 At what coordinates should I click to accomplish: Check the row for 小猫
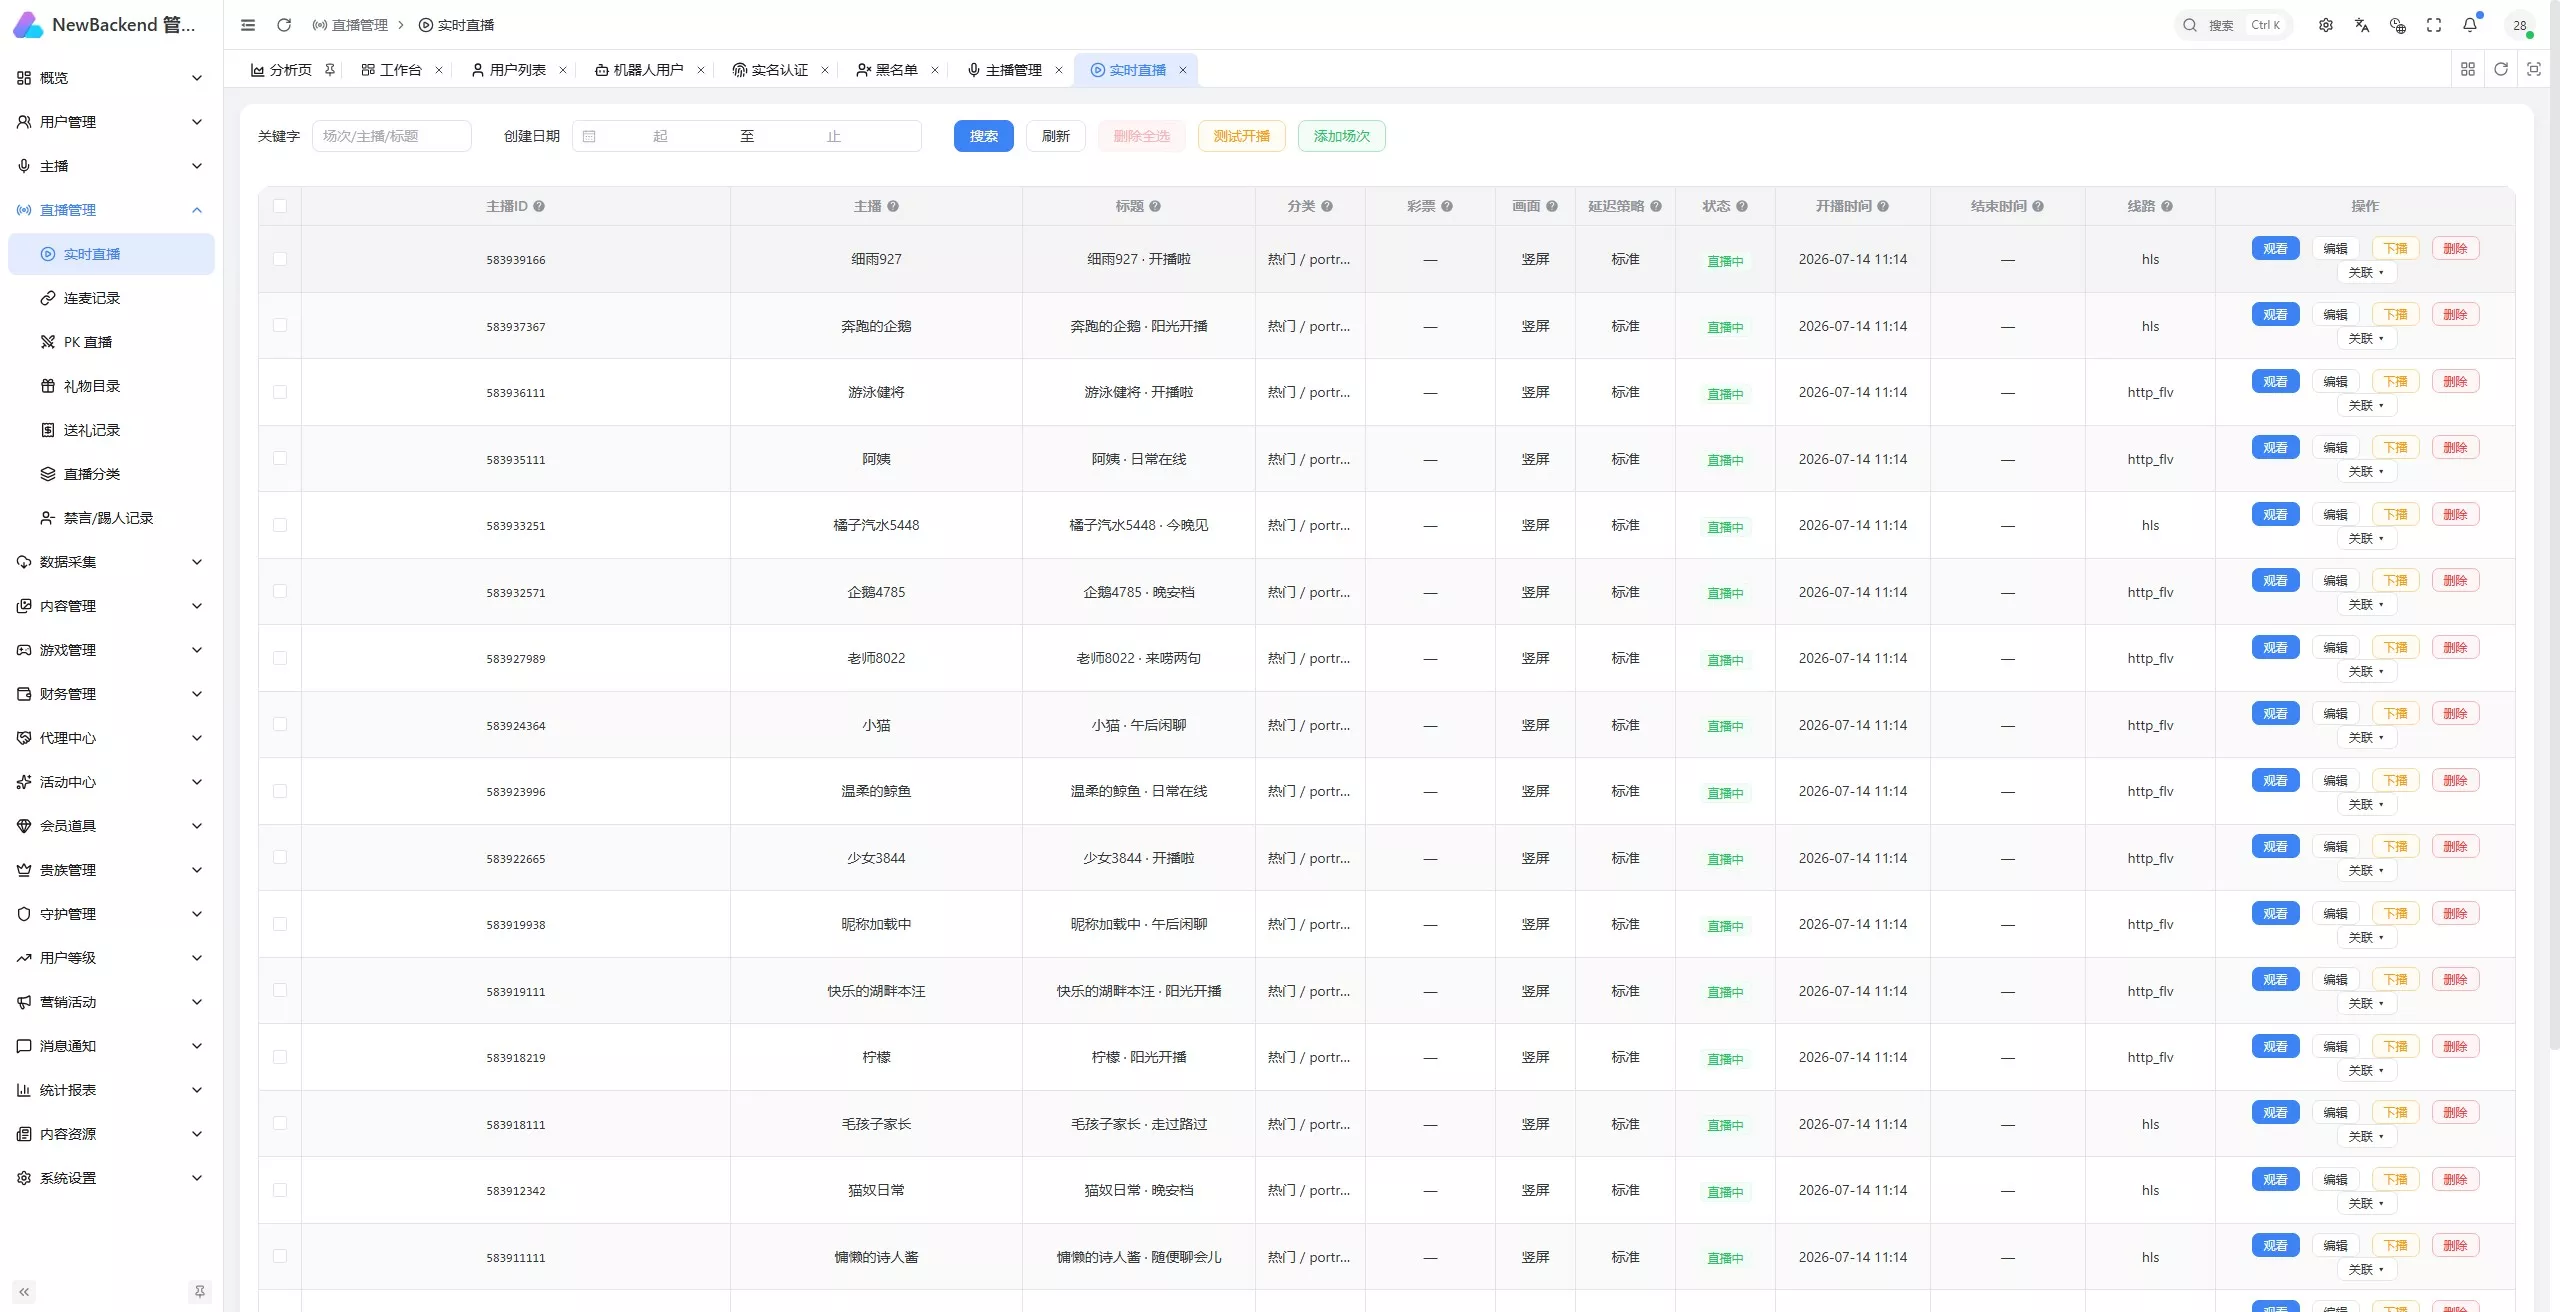[280, 724]
